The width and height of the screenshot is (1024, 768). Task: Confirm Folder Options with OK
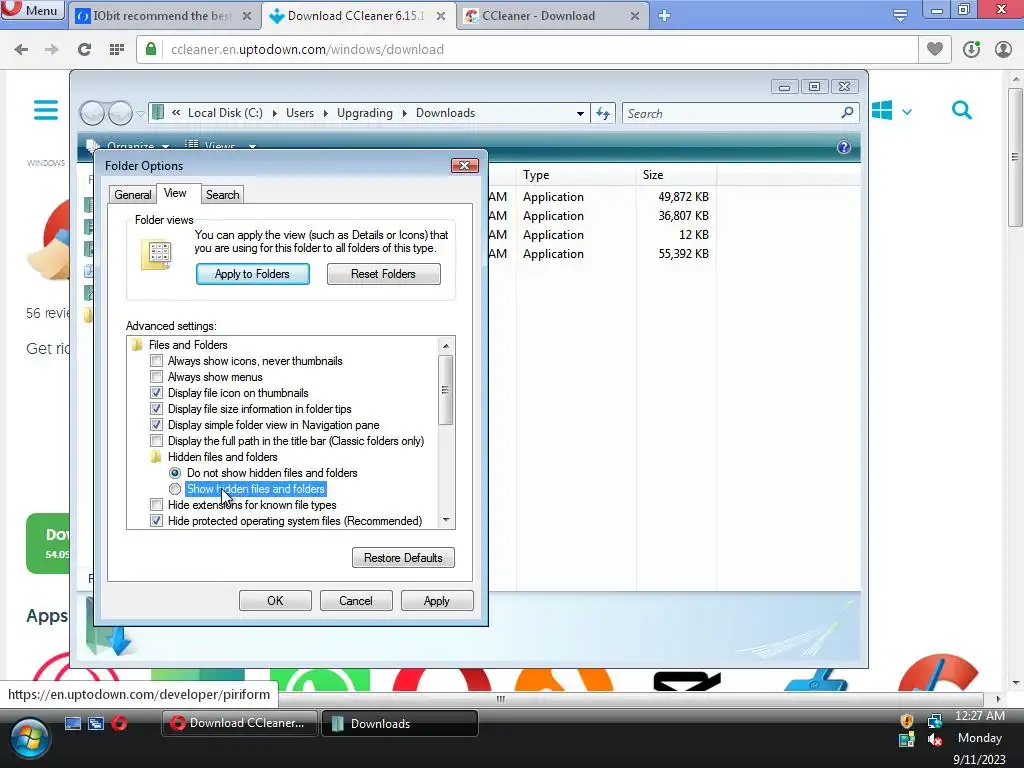(275, 601)
